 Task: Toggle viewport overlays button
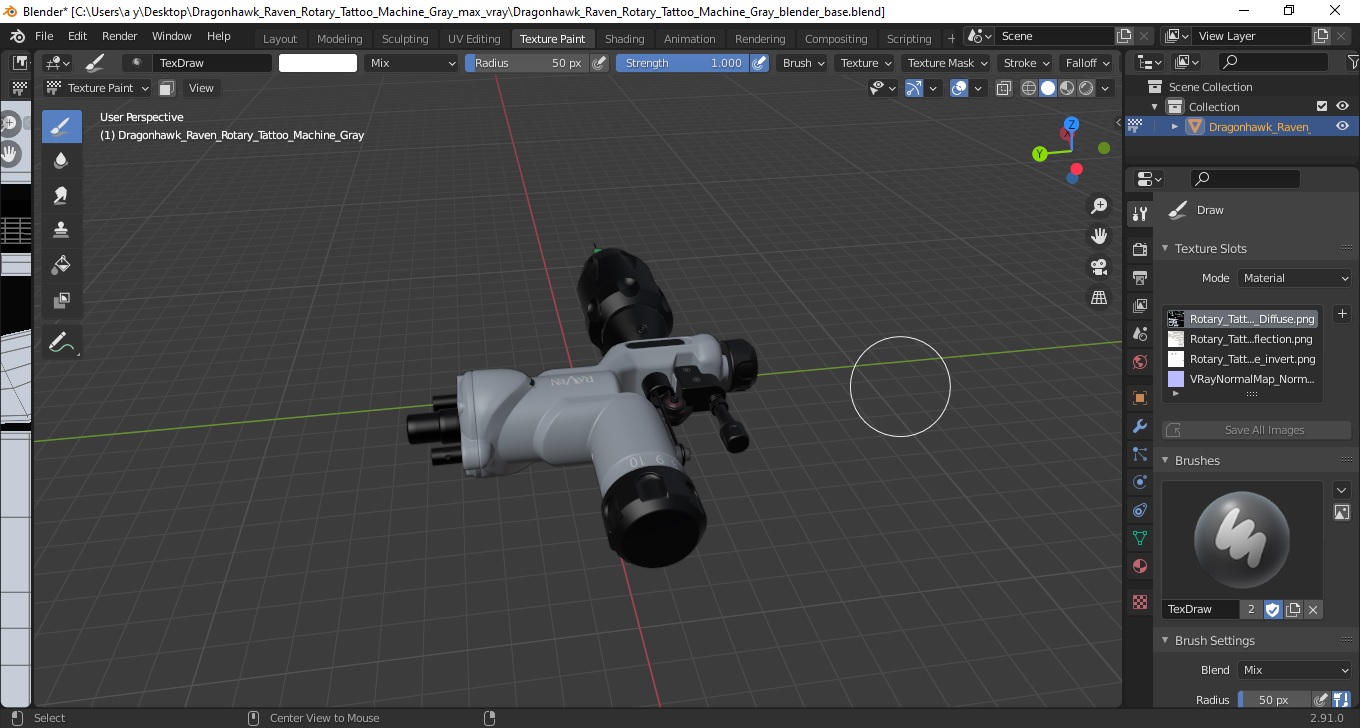point(959,88)
